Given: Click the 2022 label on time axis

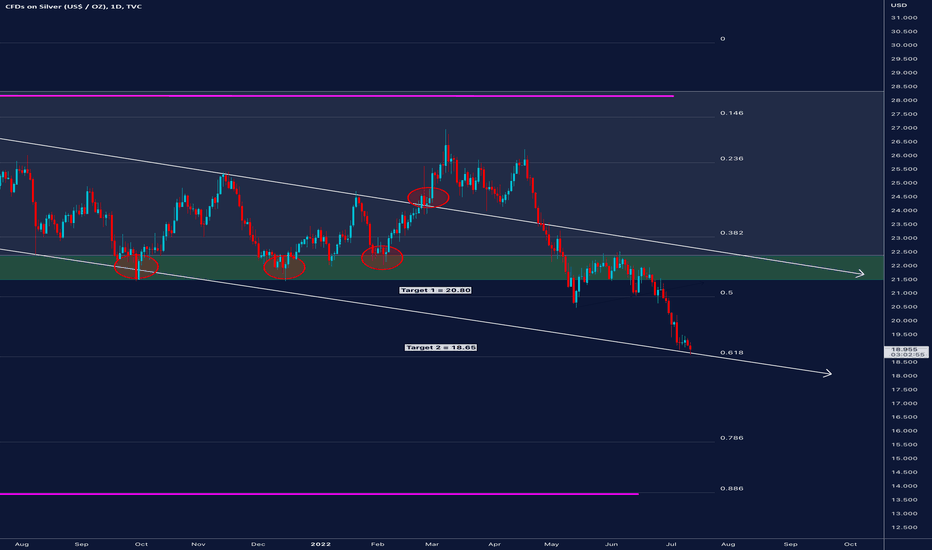Looking at the screenshot, I should [x=321, y=544].
